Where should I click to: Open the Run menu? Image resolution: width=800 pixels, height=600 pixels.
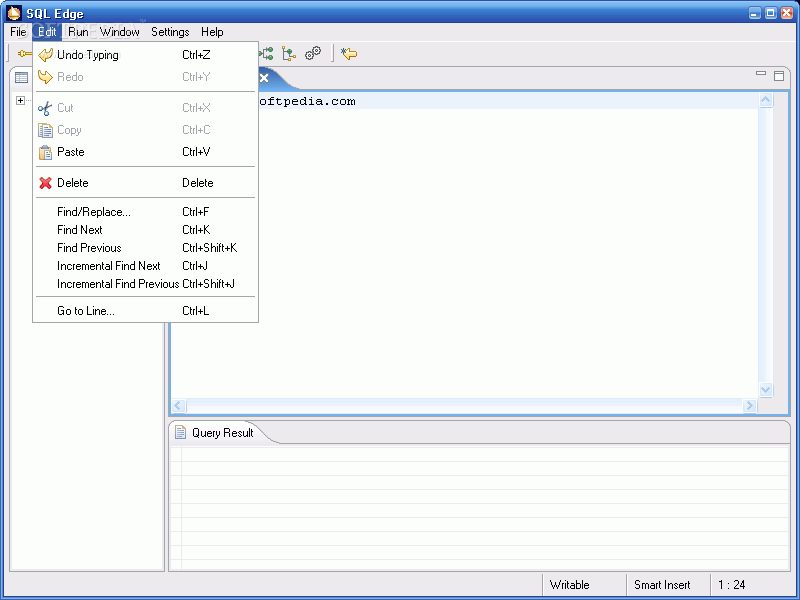78,32
